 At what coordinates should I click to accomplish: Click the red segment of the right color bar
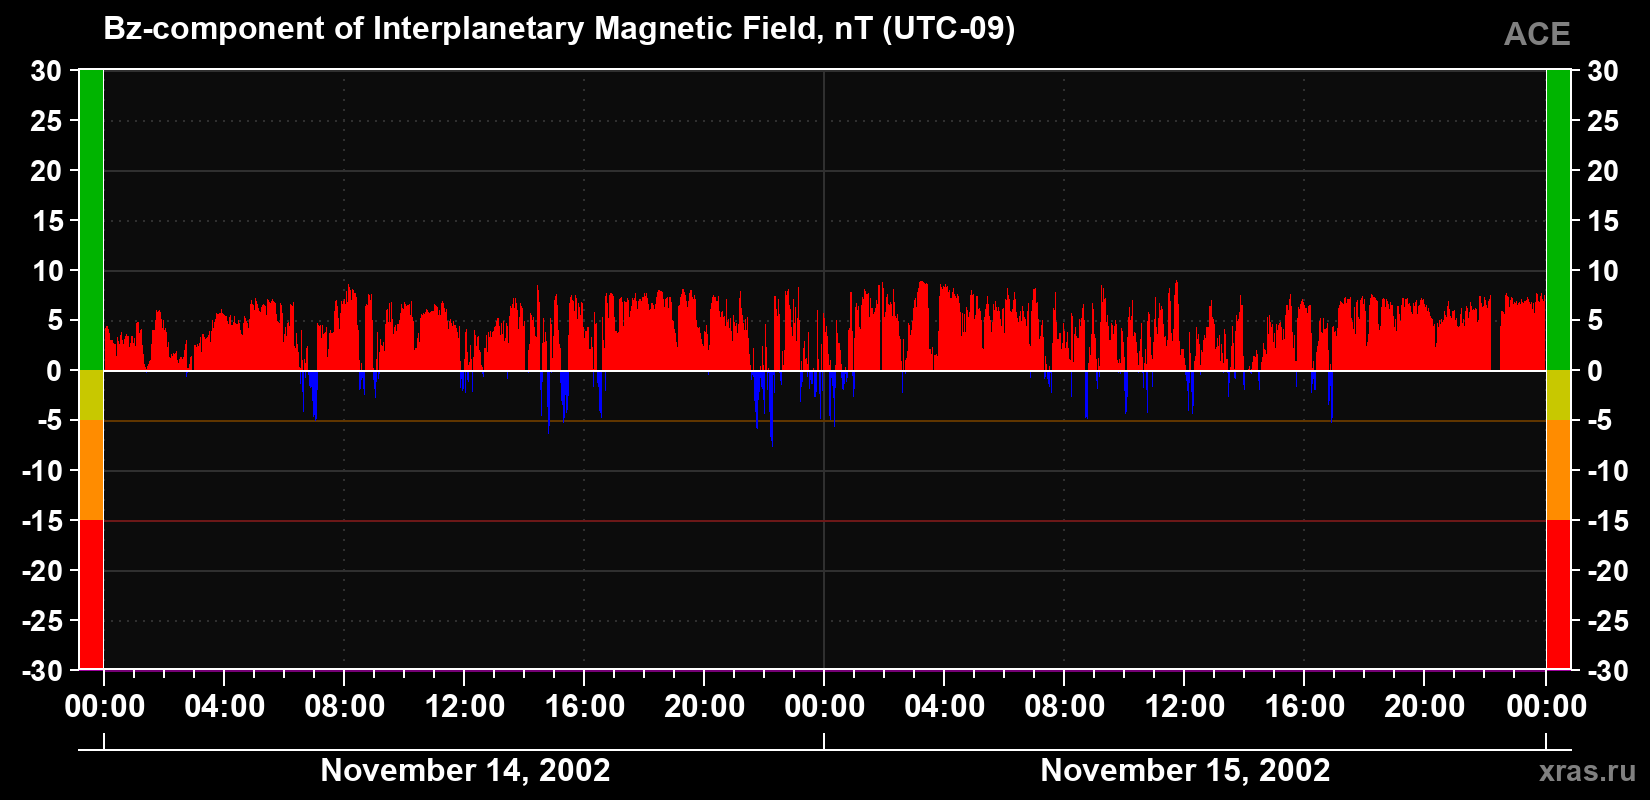[1558, 594]
